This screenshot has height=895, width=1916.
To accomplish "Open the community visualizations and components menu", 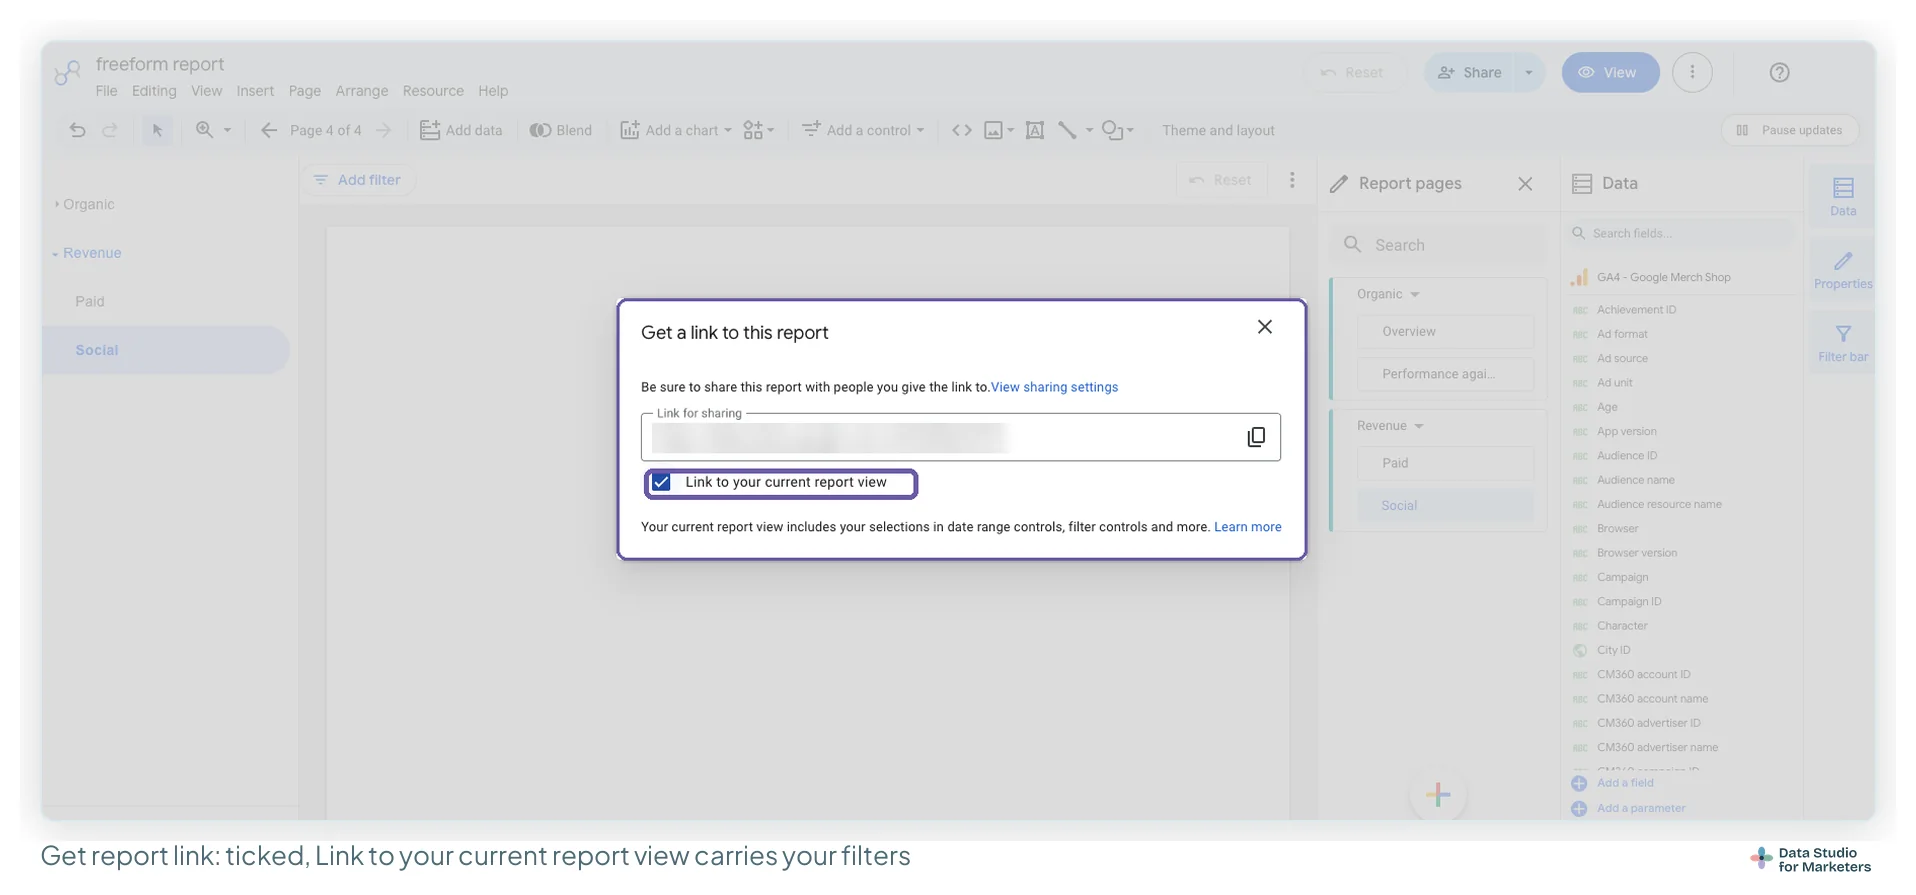I will [x=759, y=130].
